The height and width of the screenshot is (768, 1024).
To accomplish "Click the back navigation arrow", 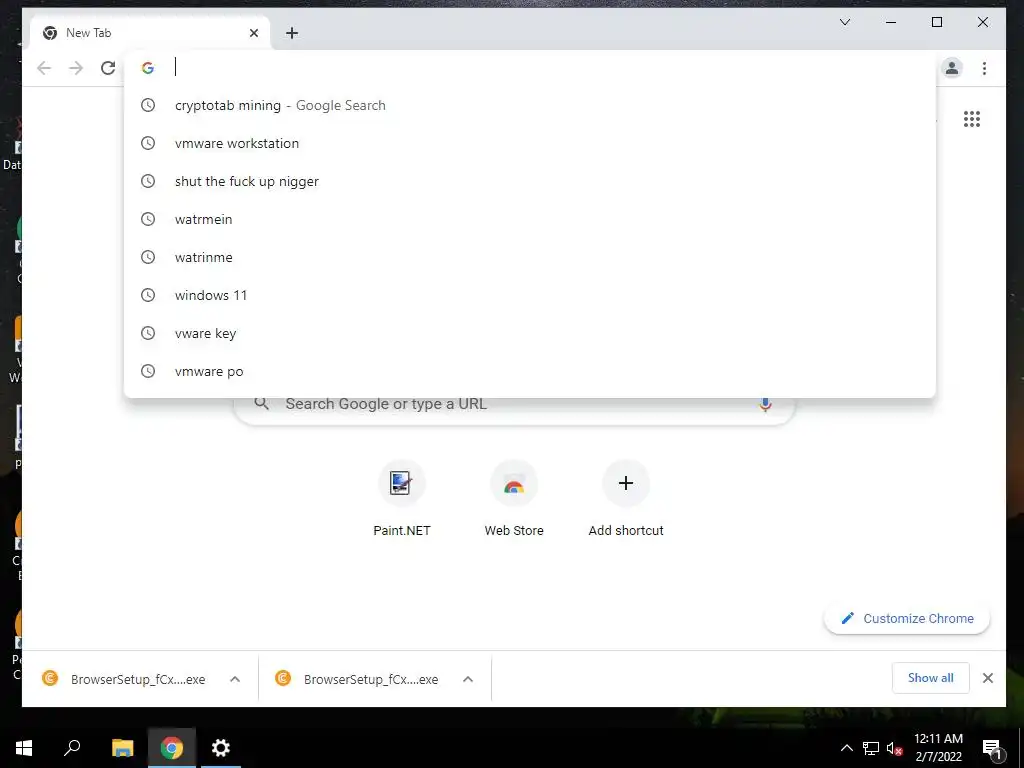I will pyautogui.click(x=44, y=68).
